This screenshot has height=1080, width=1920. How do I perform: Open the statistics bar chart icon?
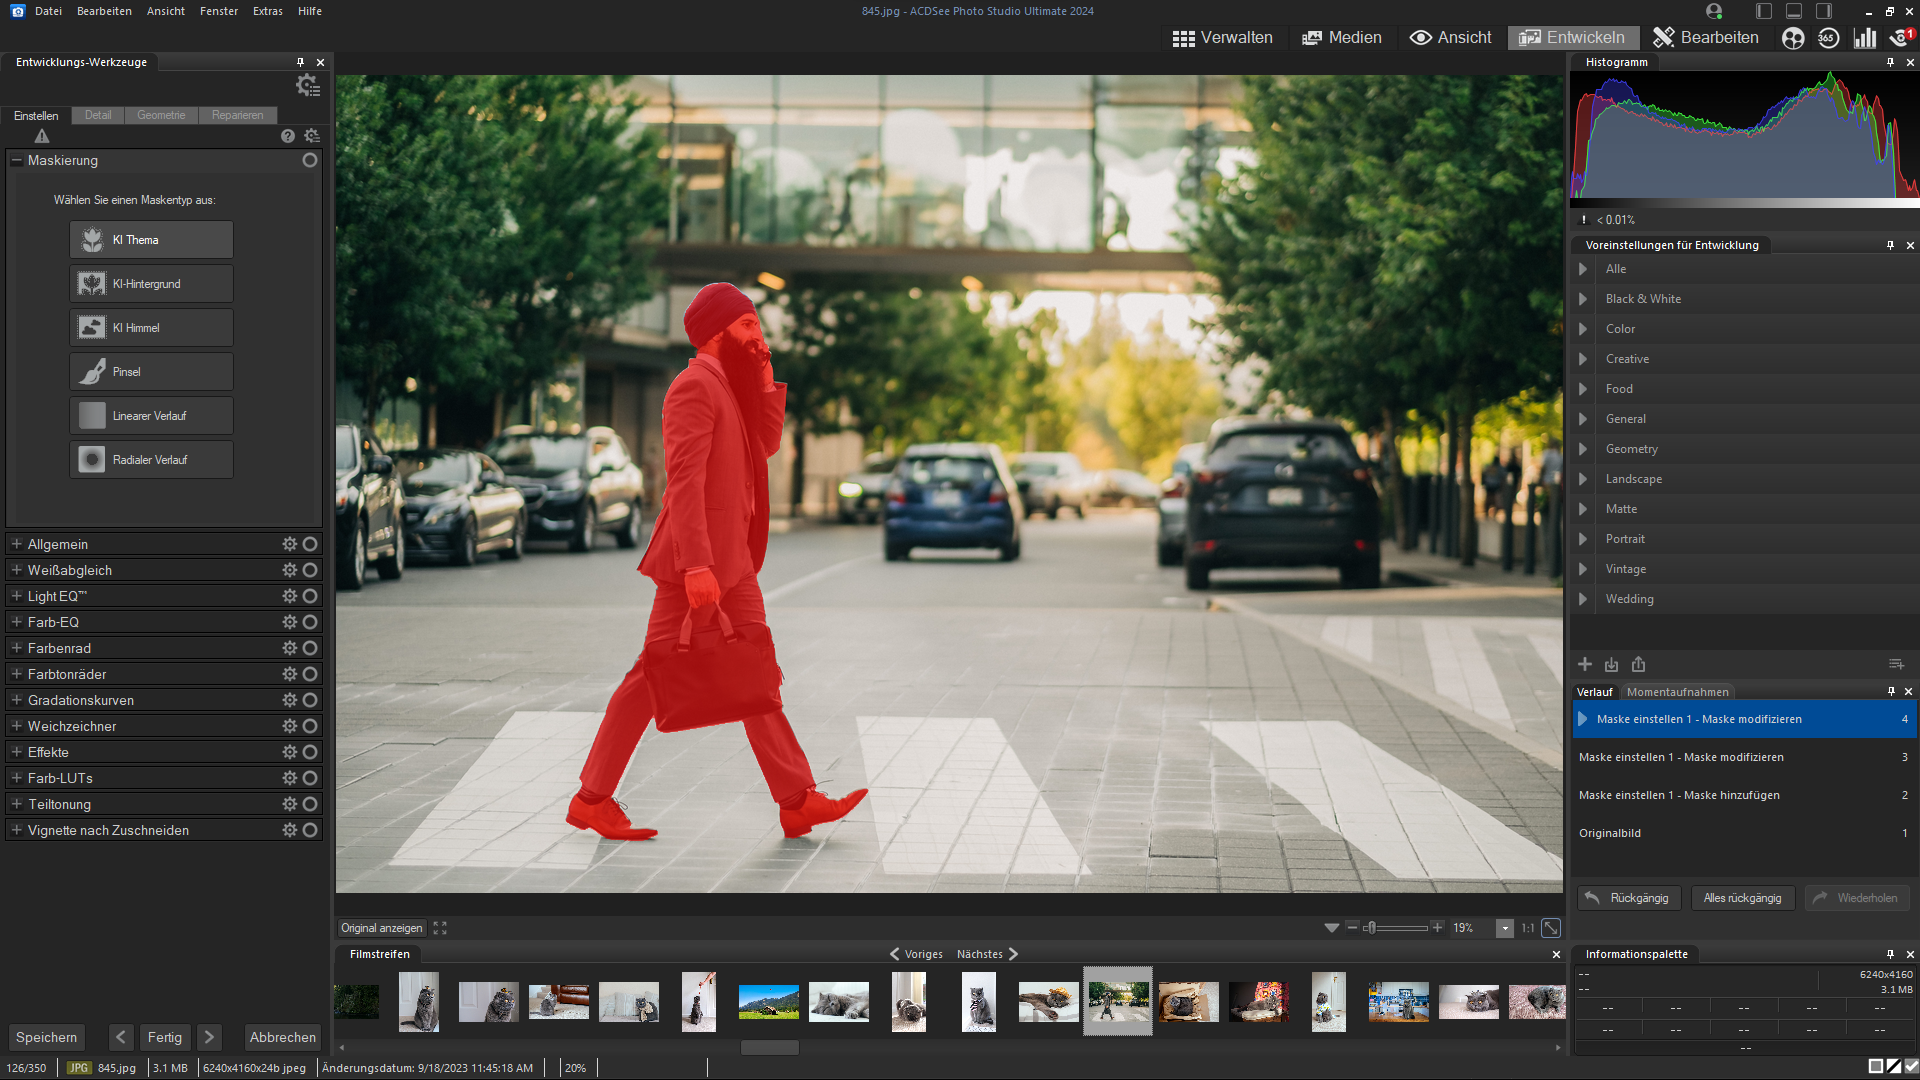(1864, 38)
